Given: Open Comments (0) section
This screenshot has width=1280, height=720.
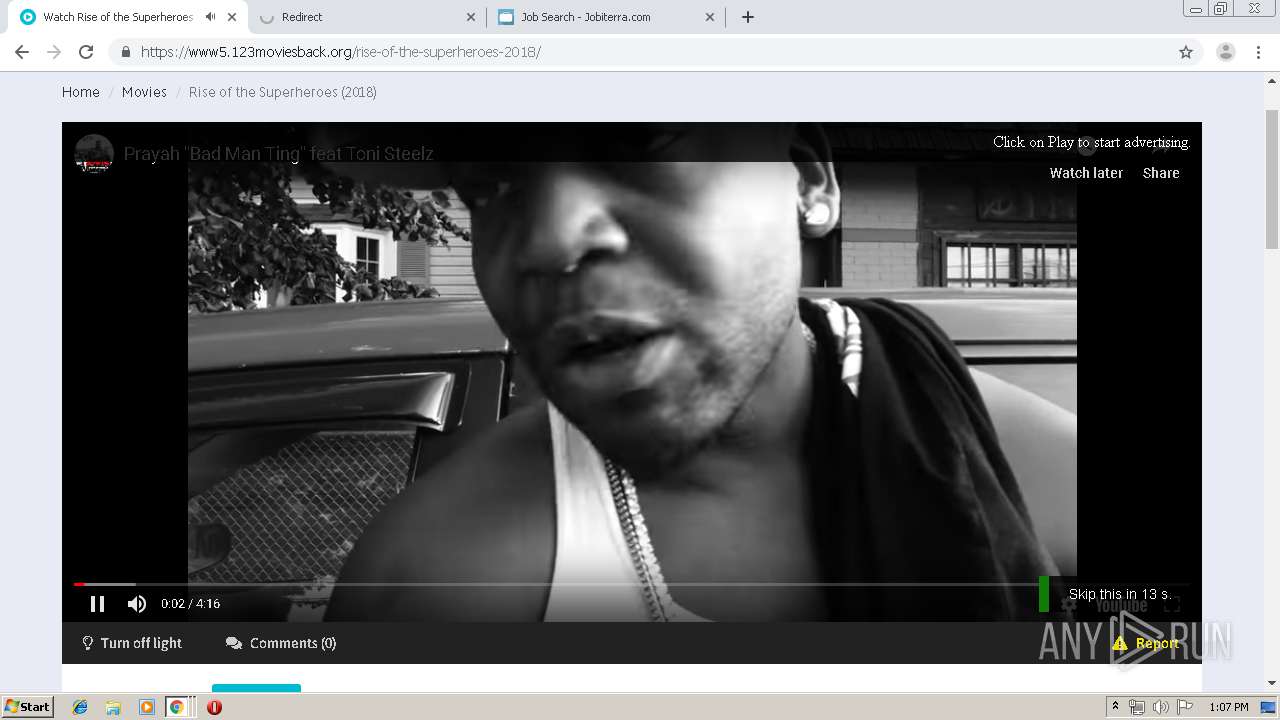Looking at the screenshot, I should (x=281, y=643).
